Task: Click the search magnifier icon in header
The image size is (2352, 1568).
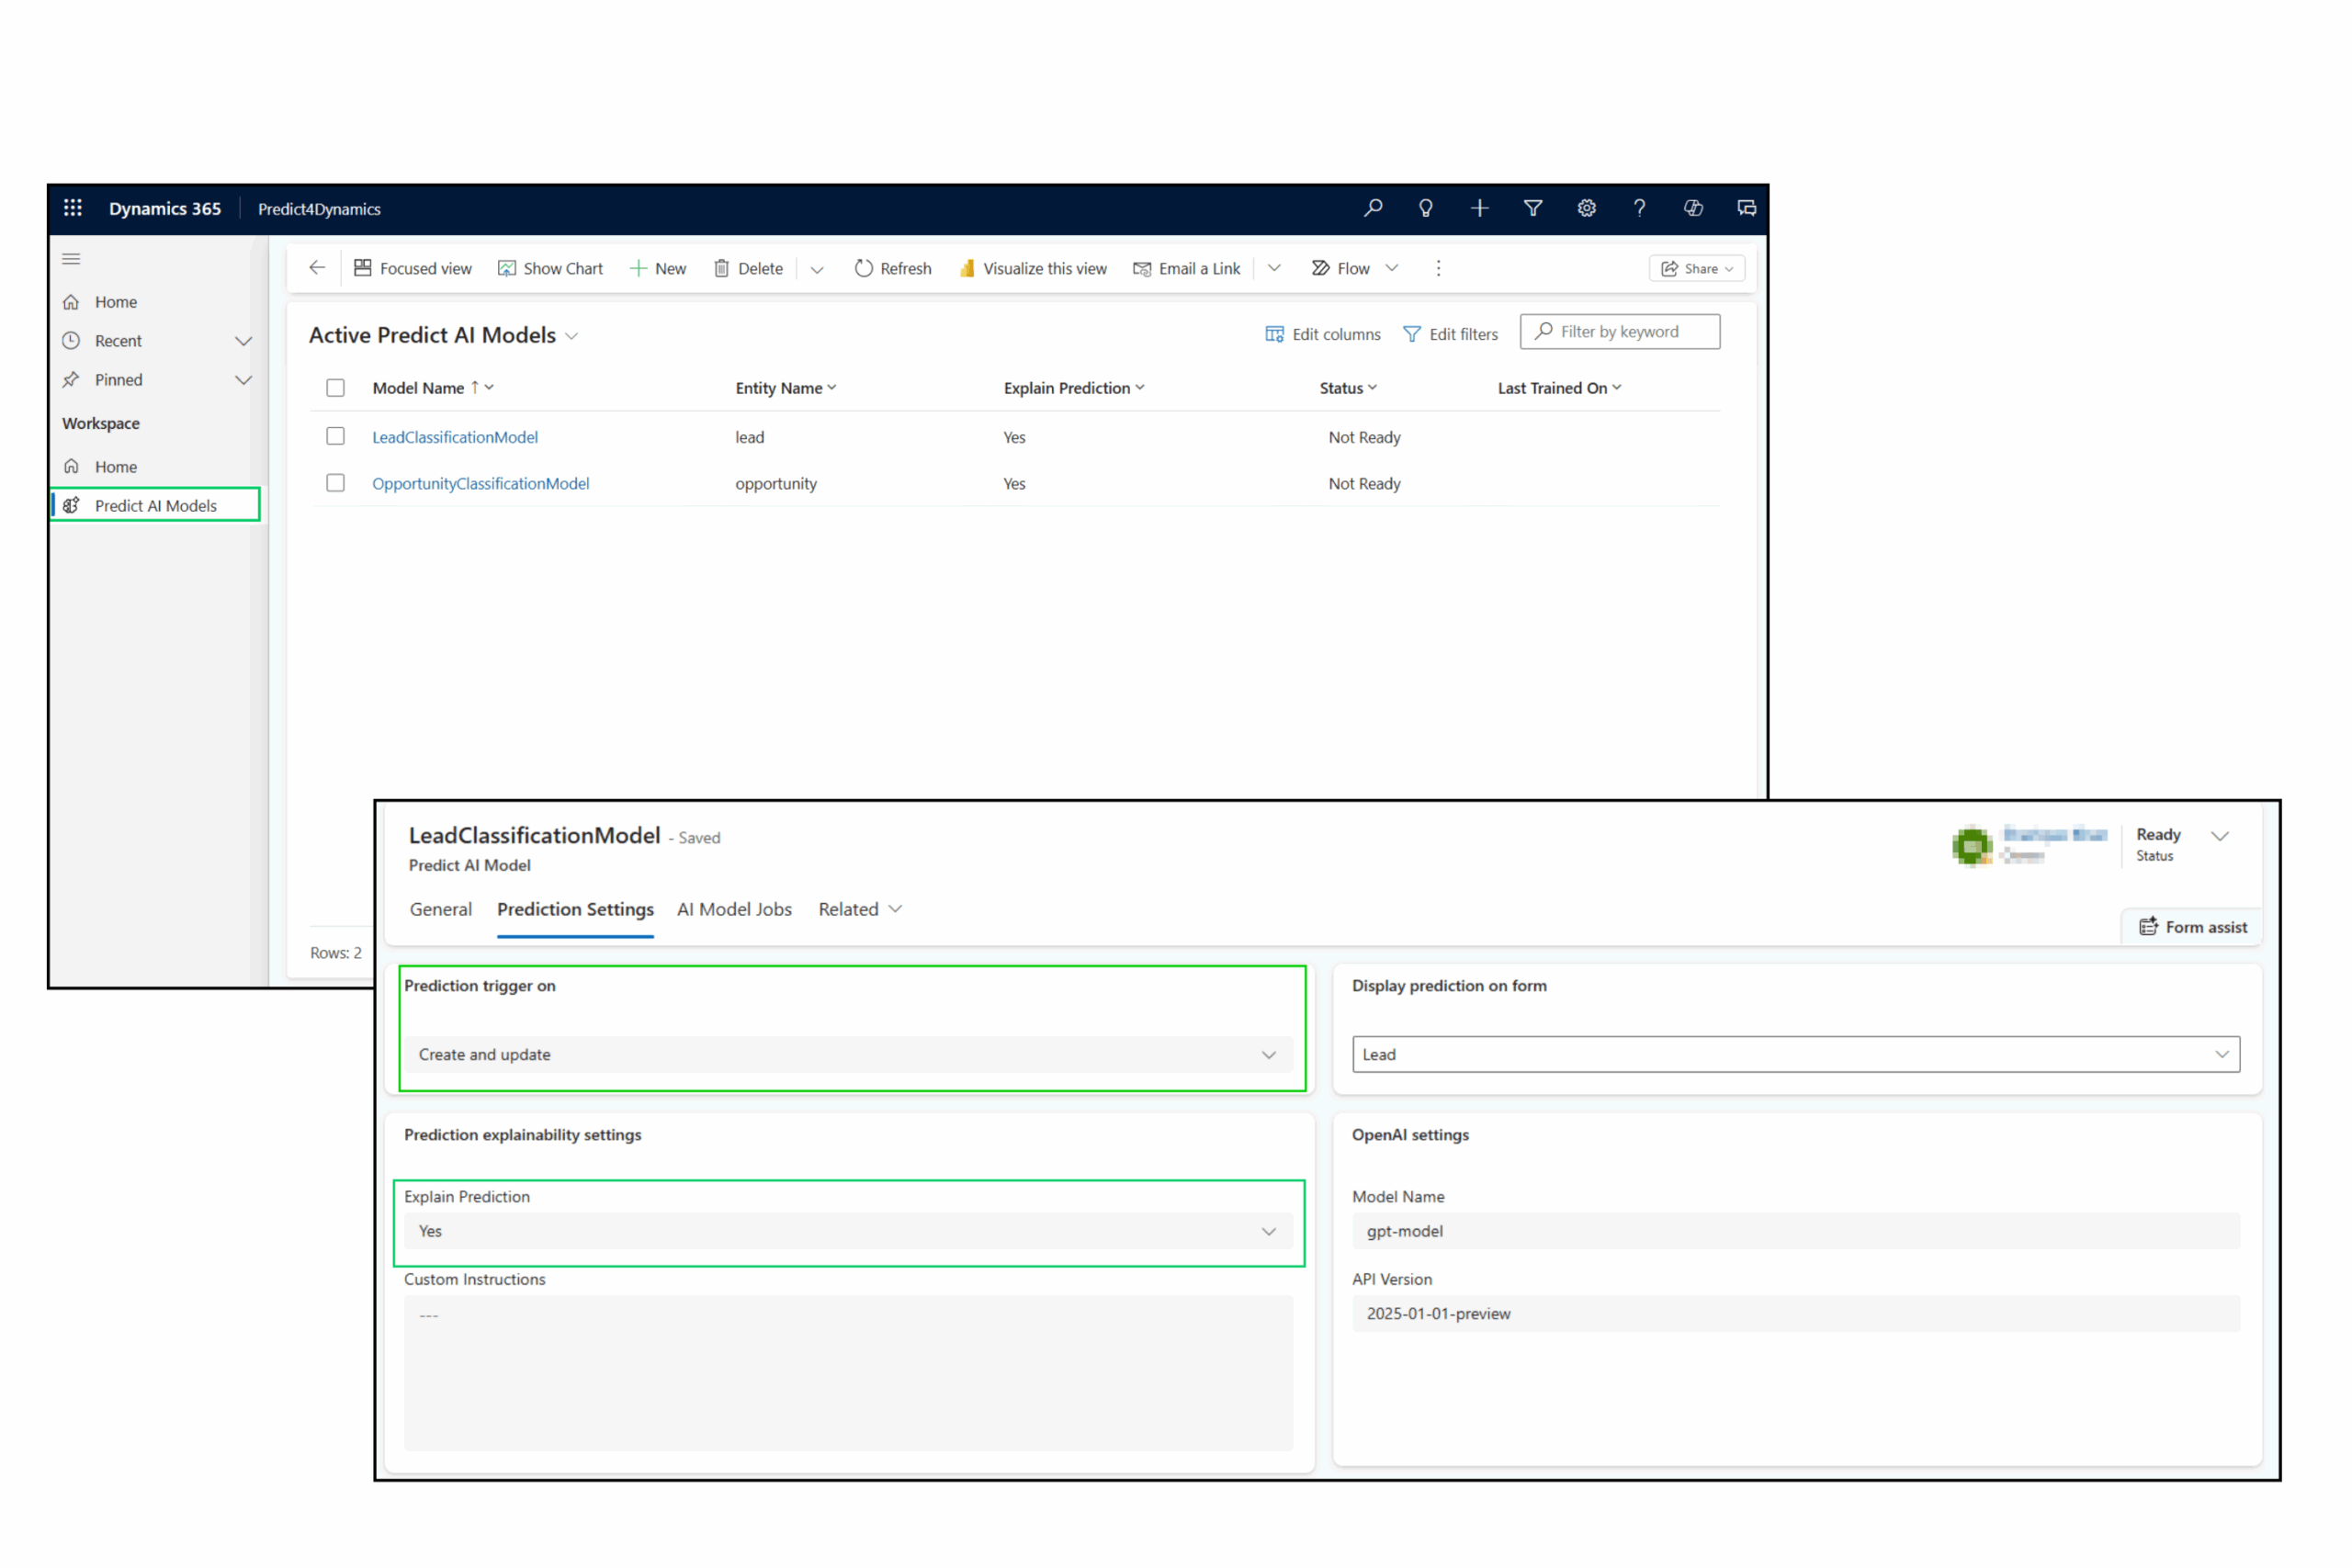Action: tap(1373, 208)
